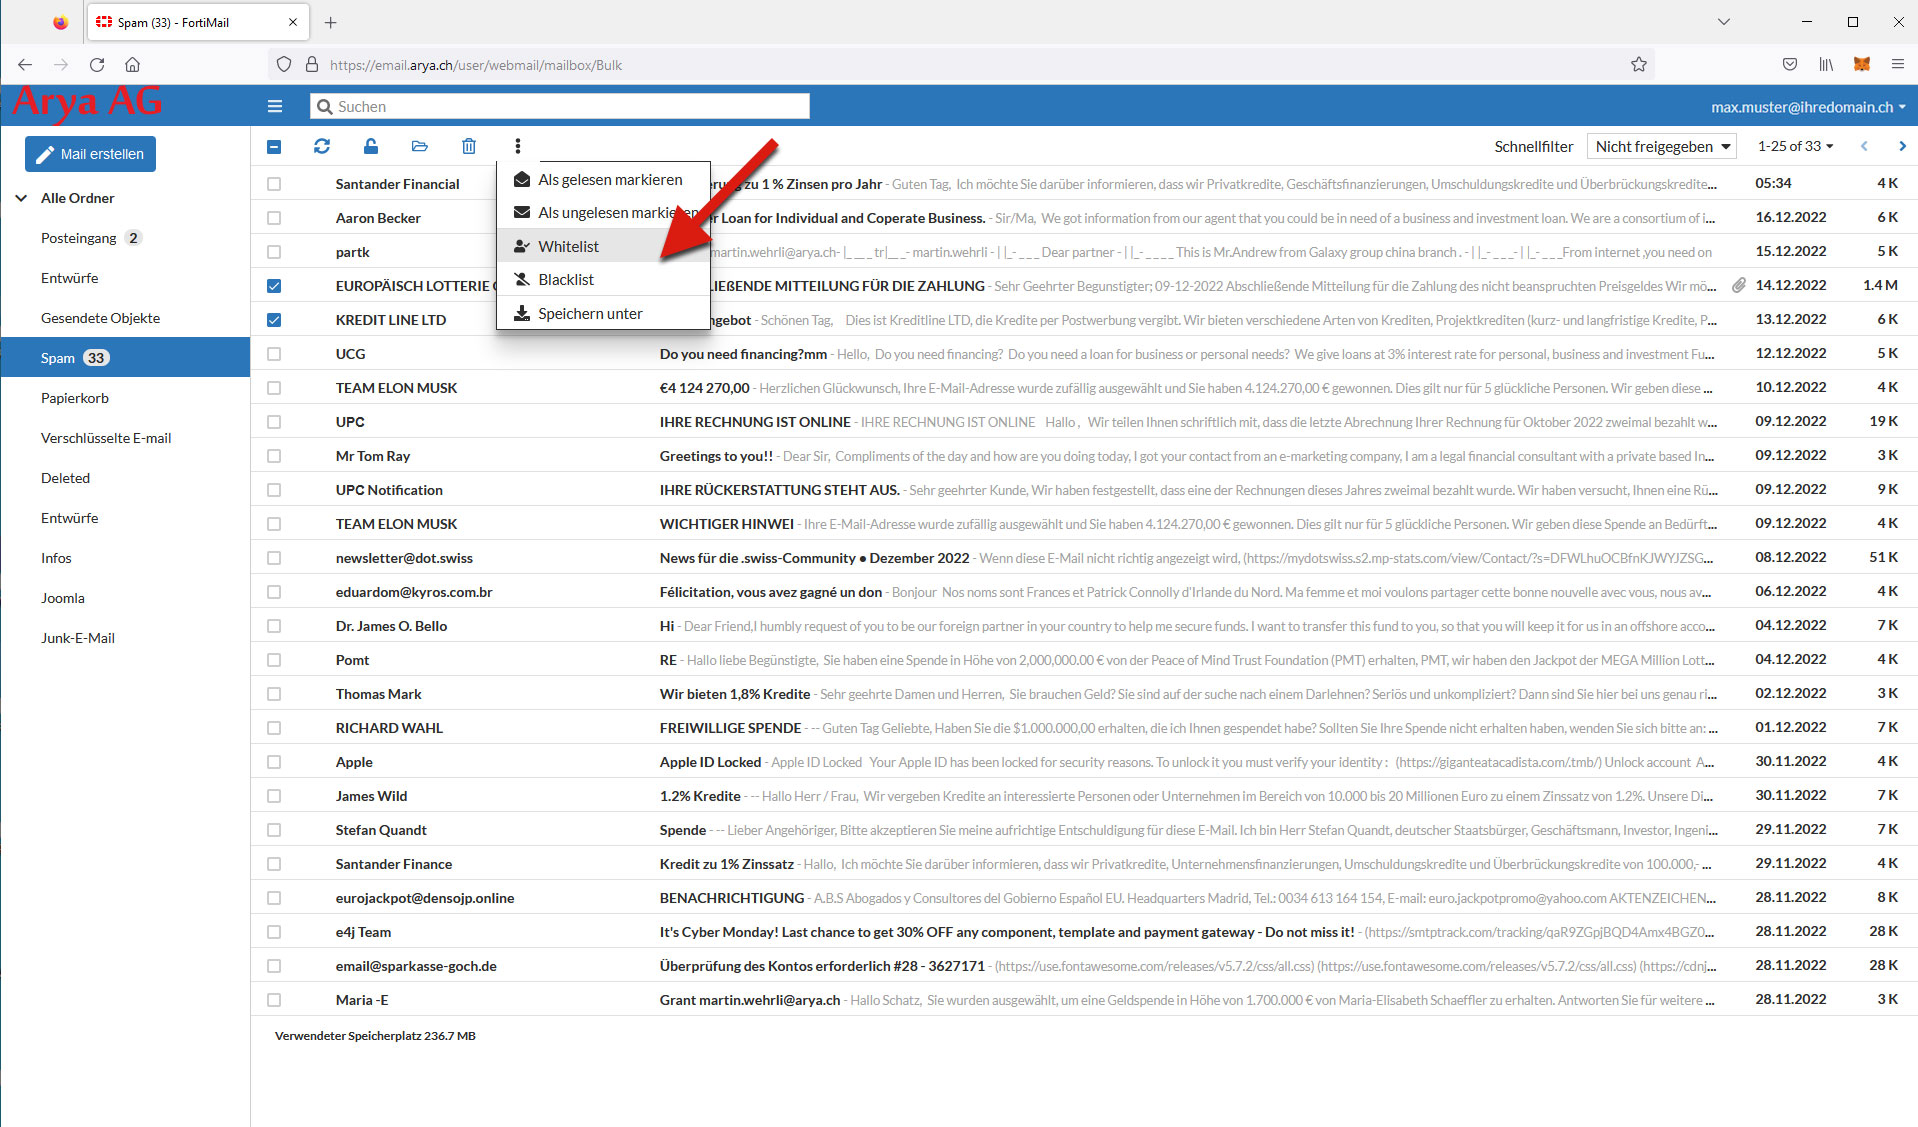Check the Maria -E message checkbox
The width and height of the screenshot is (1918, 1127).
[274, 1000]
